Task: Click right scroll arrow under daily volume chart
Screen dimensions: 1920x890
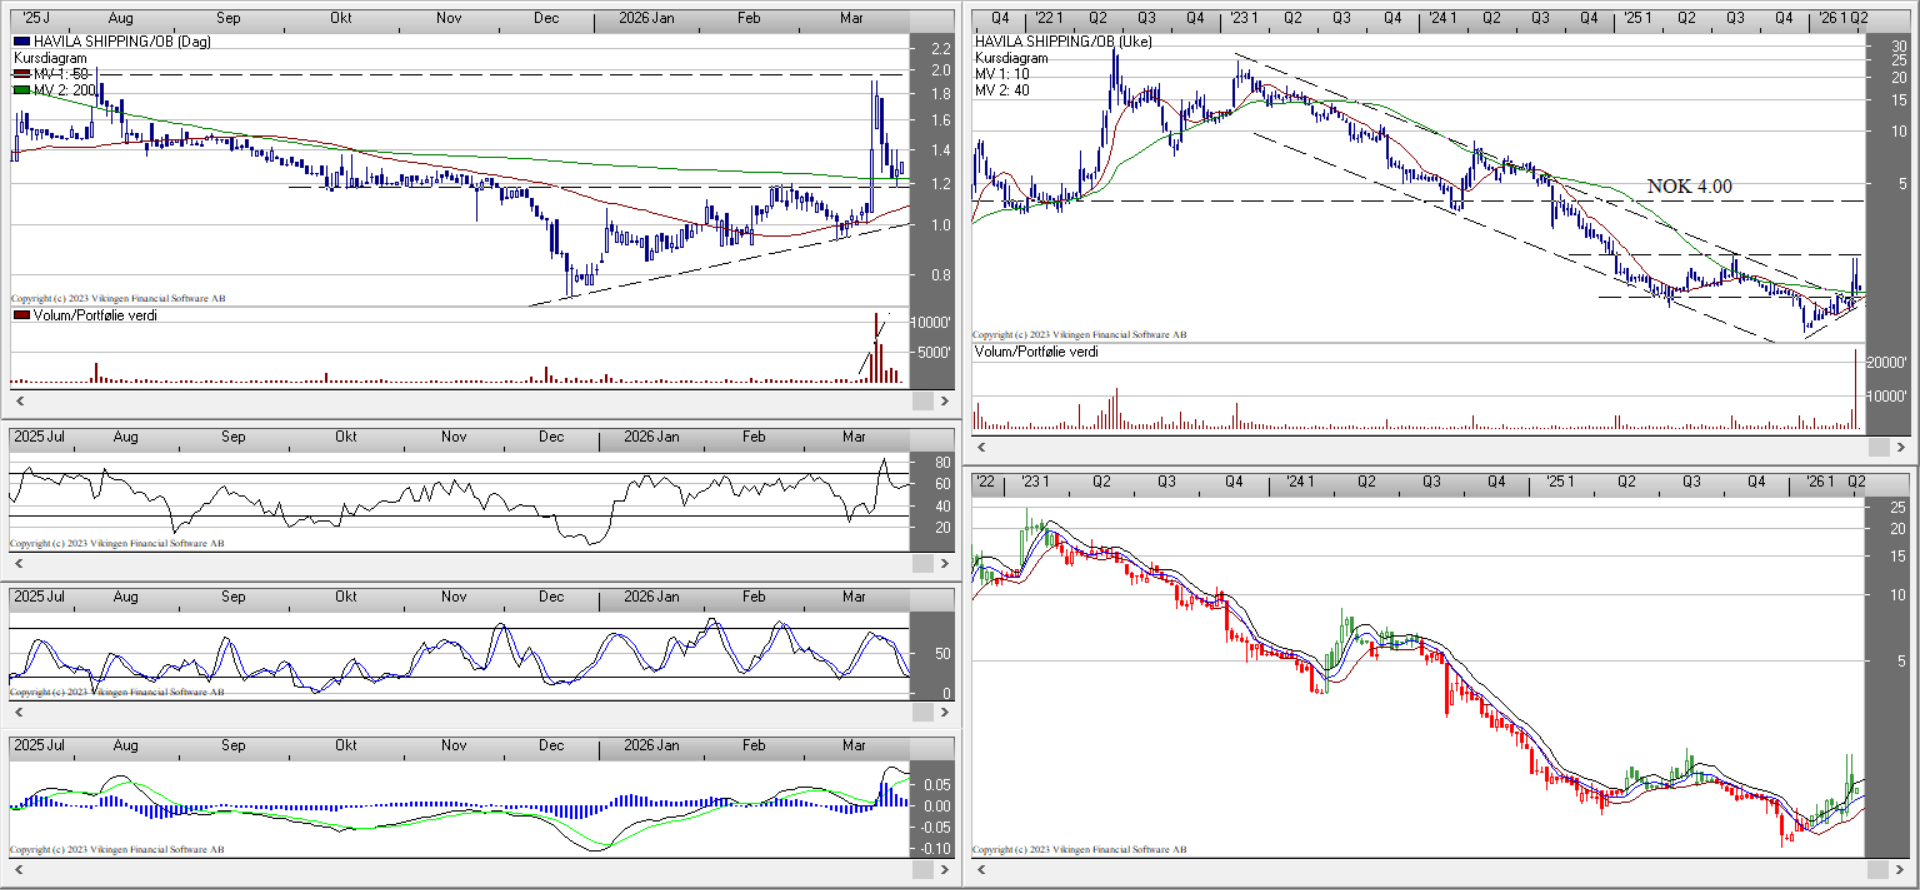Action: coord(944,401)
